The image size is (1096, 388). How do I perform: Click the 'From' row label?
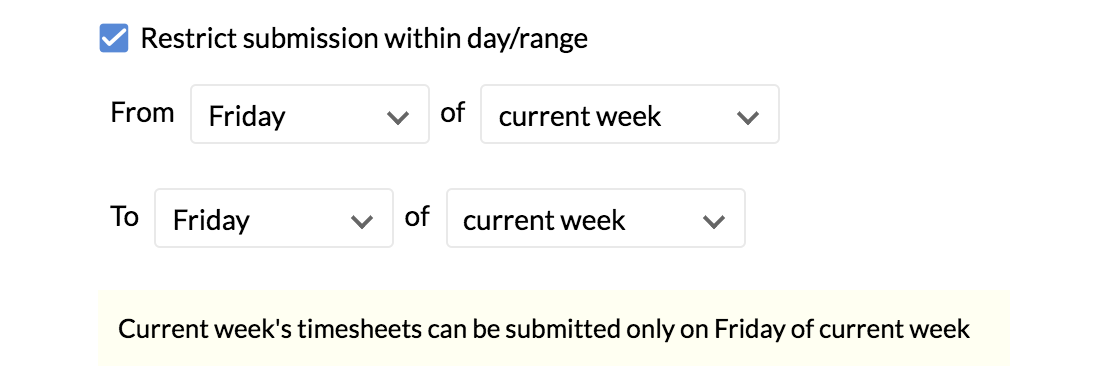point(143,113)
